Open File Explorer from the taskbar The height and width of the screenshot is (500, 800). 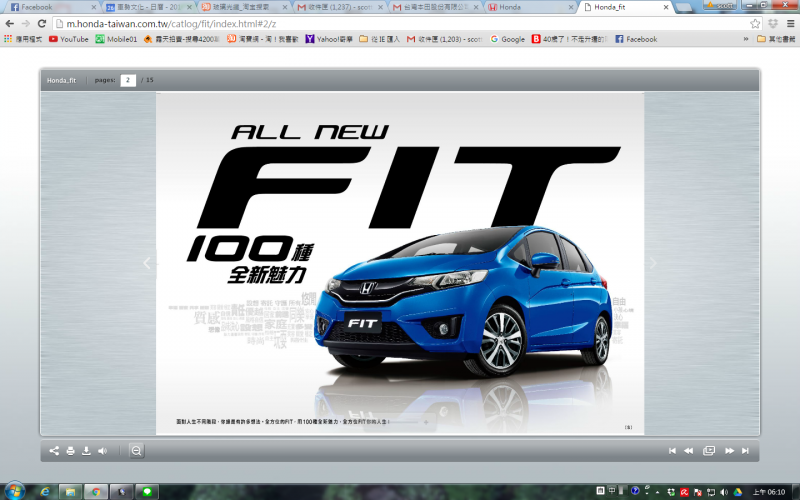[x=70, y=492]
